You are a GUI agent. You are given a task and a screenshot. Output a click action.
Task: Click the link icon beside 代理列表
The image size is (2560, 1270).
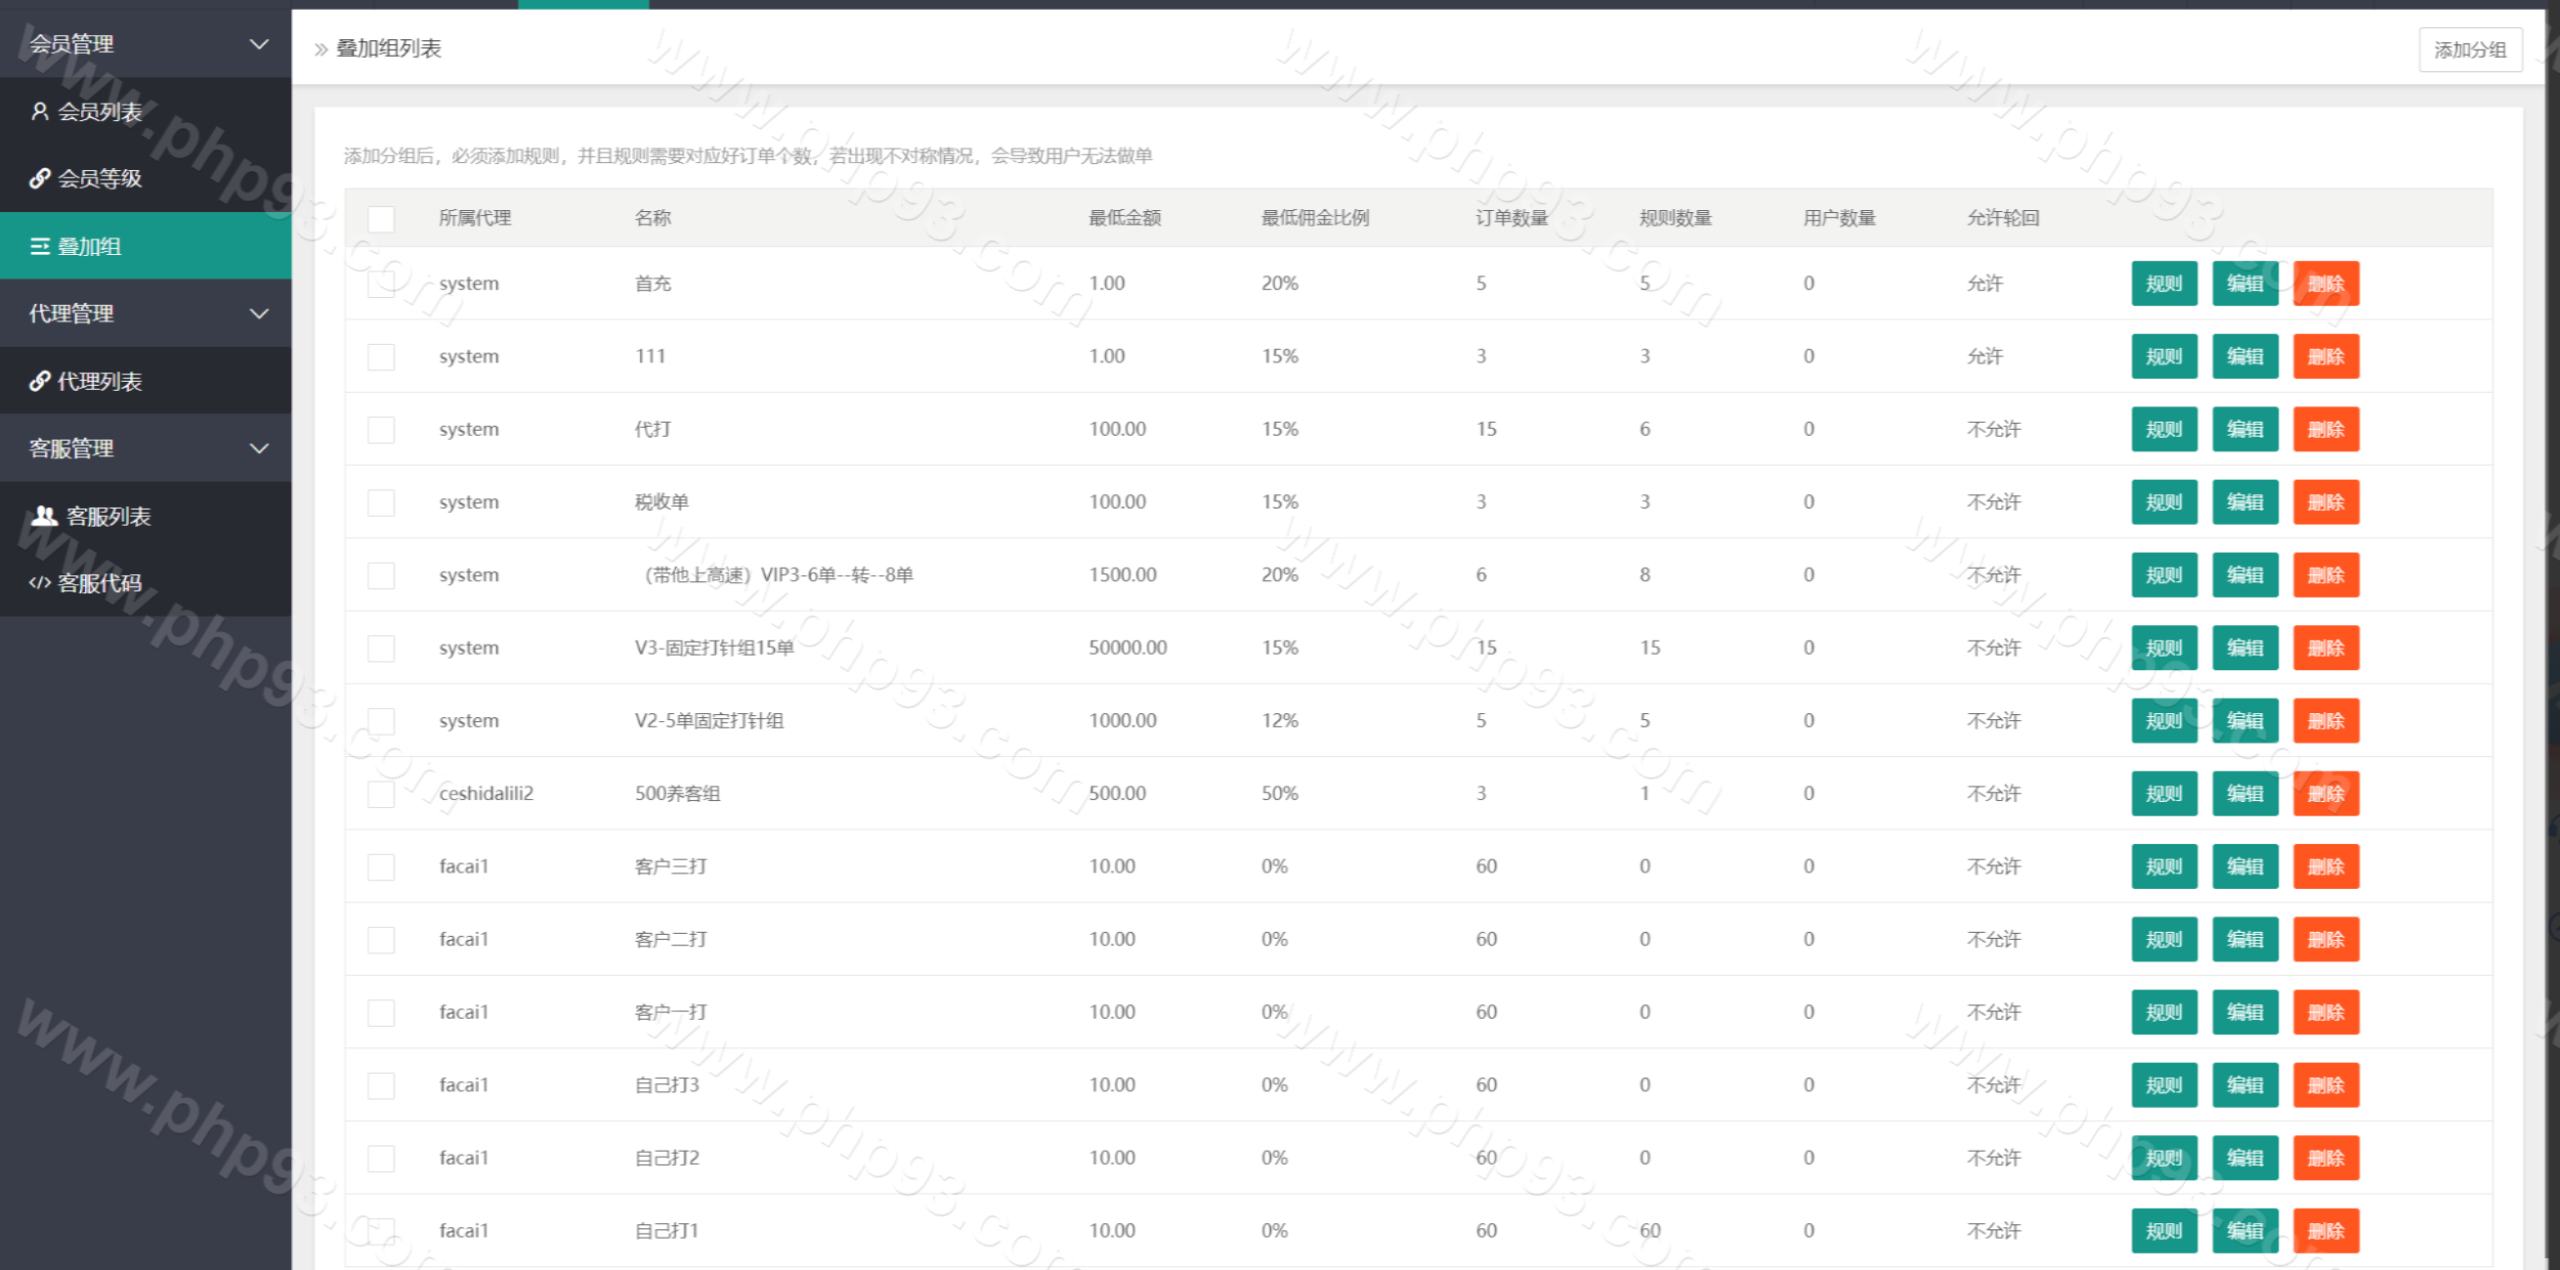pyautogui.click(x=40, y=381)
